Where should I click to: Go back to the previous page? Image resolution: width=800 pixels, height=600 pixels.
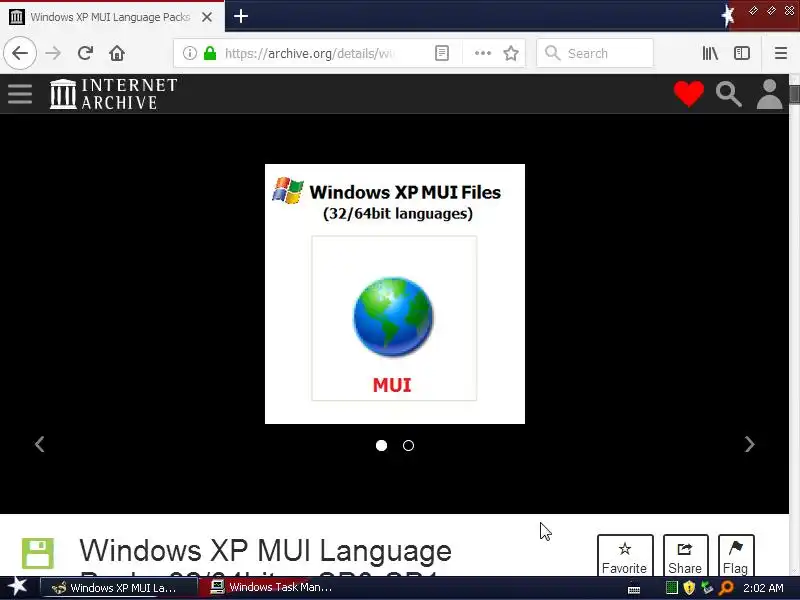[20, 53]
